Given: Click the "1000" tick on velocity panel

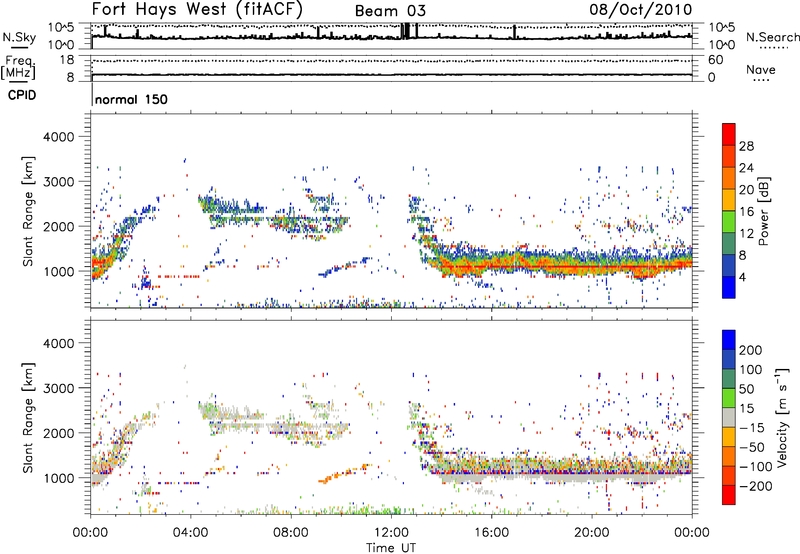Looking at the screenshot, I should (59, 478).
